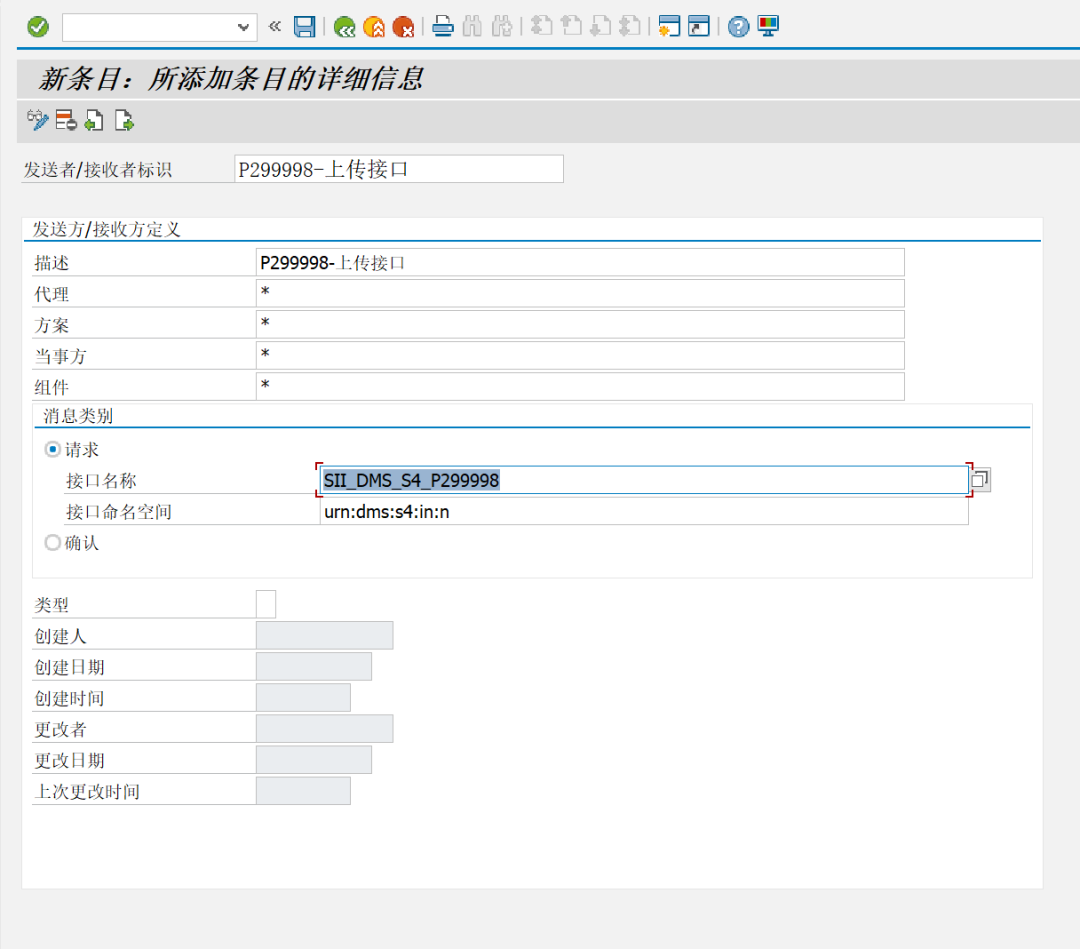Open the command field dropdown arrow
1080x949 pixels.
pos(242,28)
